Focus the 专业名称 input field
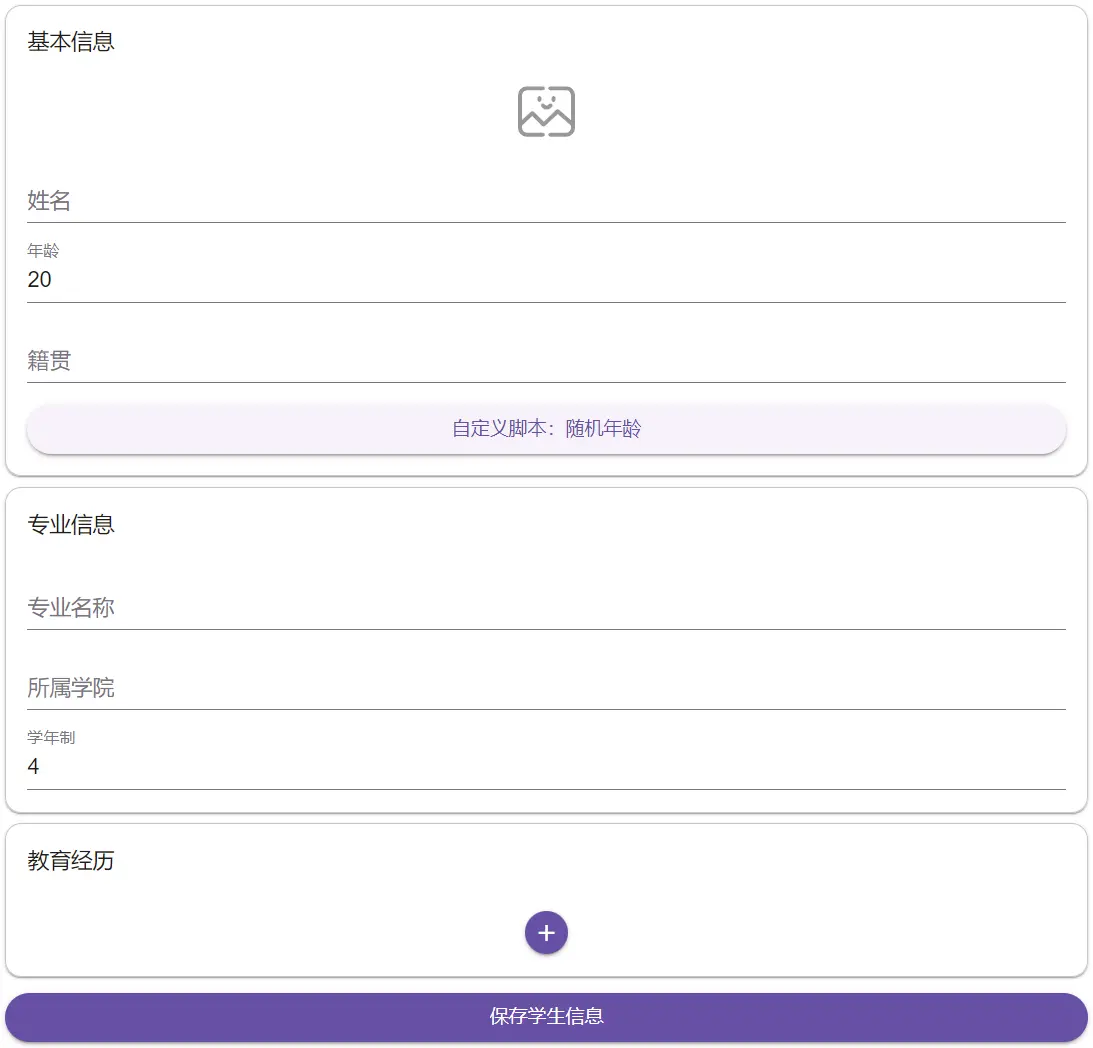This screenshot has height=1048, width=1093. (x=546, y=608)
